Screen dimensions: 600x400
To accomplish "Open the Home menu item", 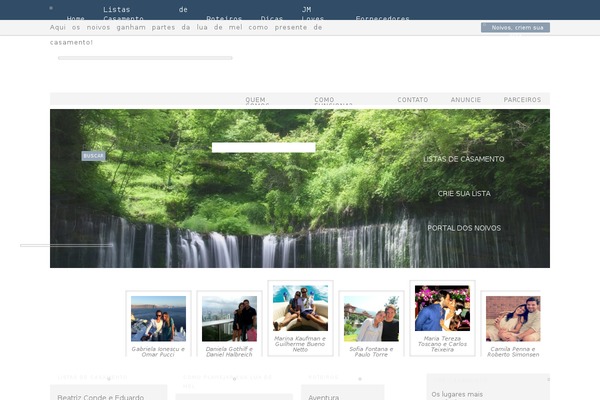I will point(75,19).
